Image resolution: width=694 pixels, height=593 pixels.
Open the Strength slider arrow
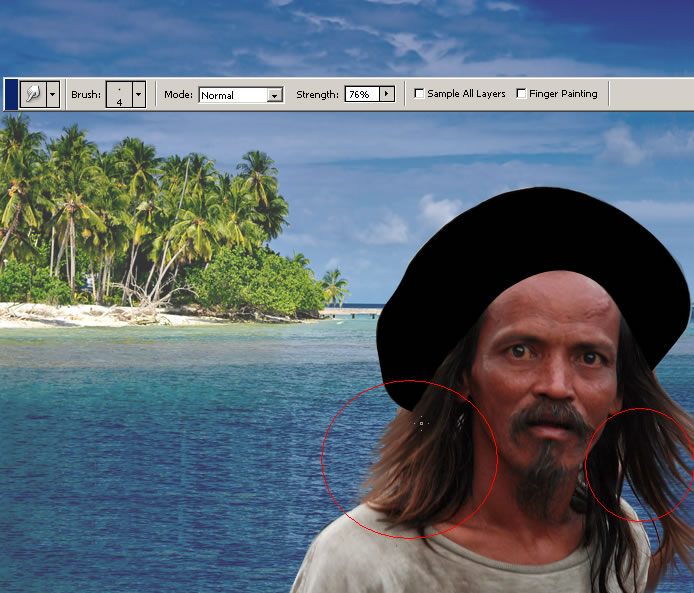387,94
